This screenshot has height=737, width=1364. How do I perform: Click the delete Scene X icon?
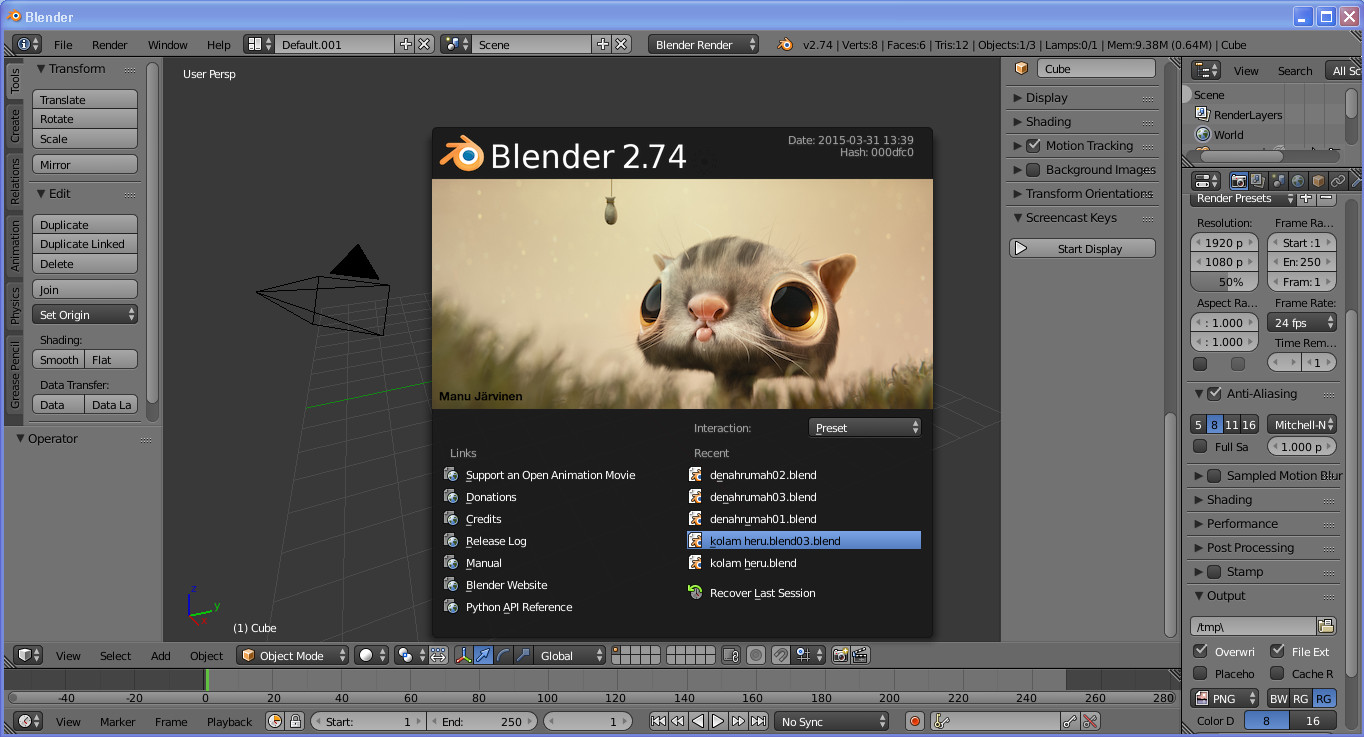622,44
